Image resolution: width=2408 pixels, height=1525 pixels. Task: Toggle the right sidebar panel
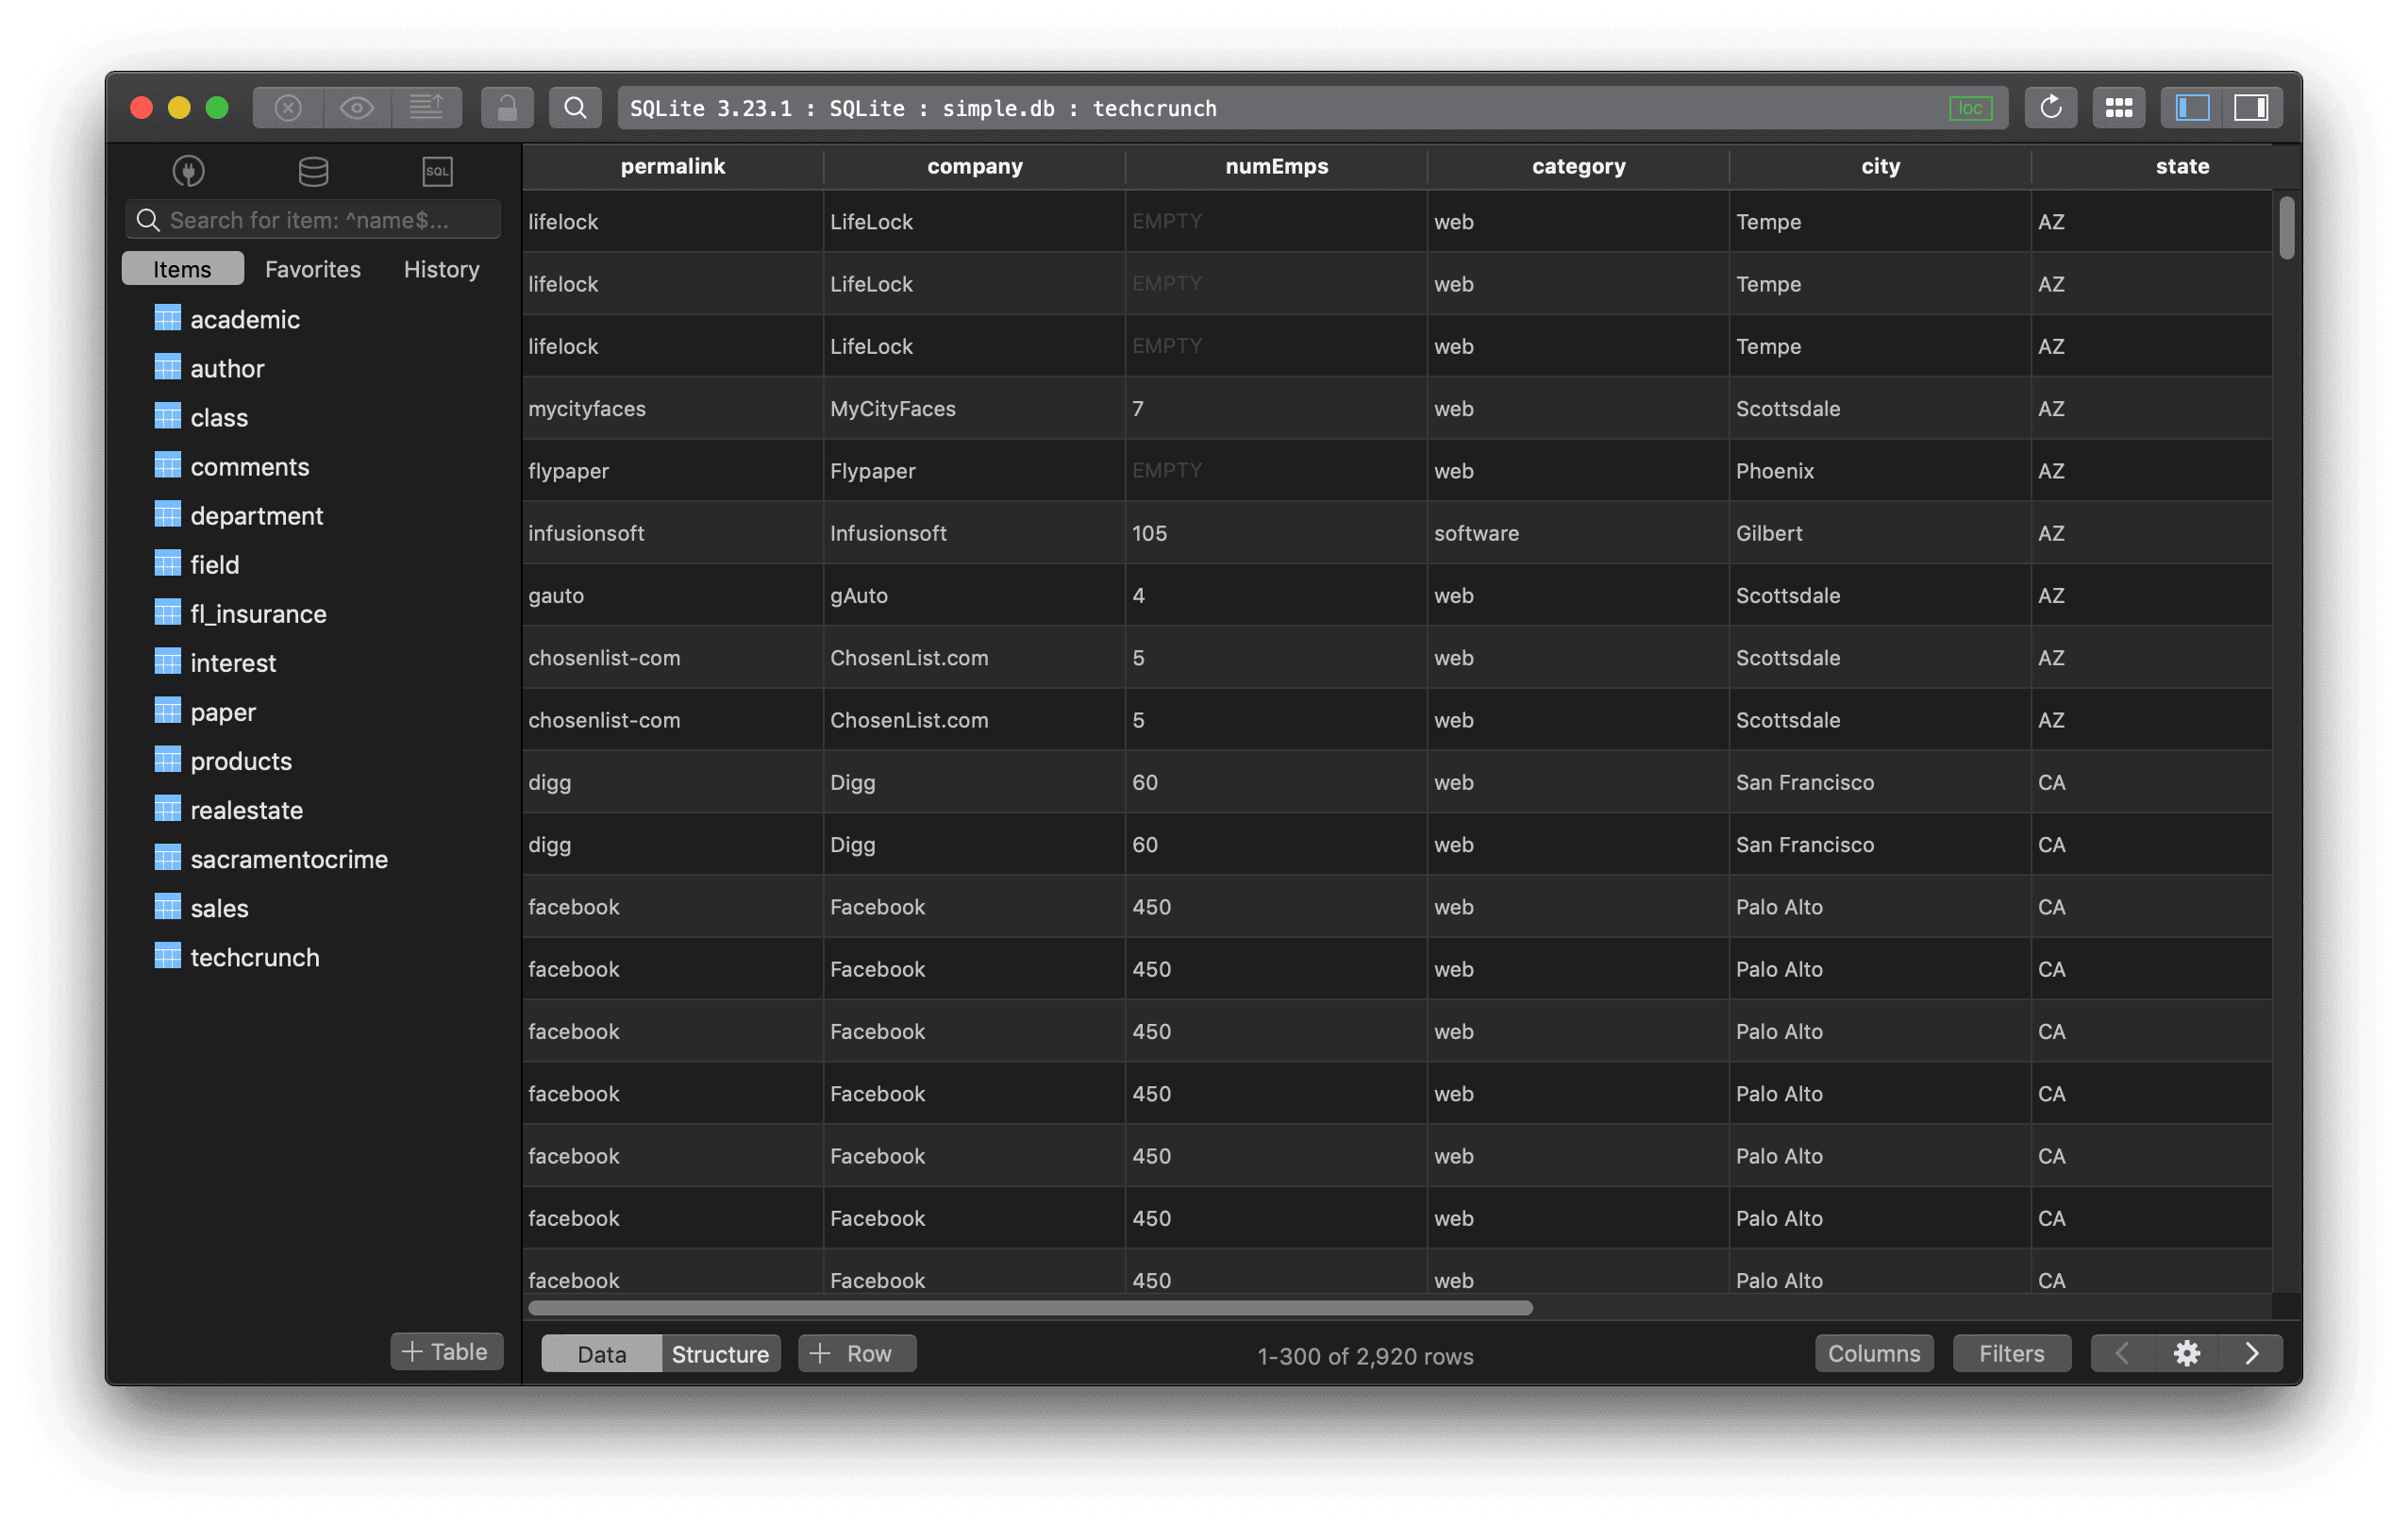click(2252, 108)
